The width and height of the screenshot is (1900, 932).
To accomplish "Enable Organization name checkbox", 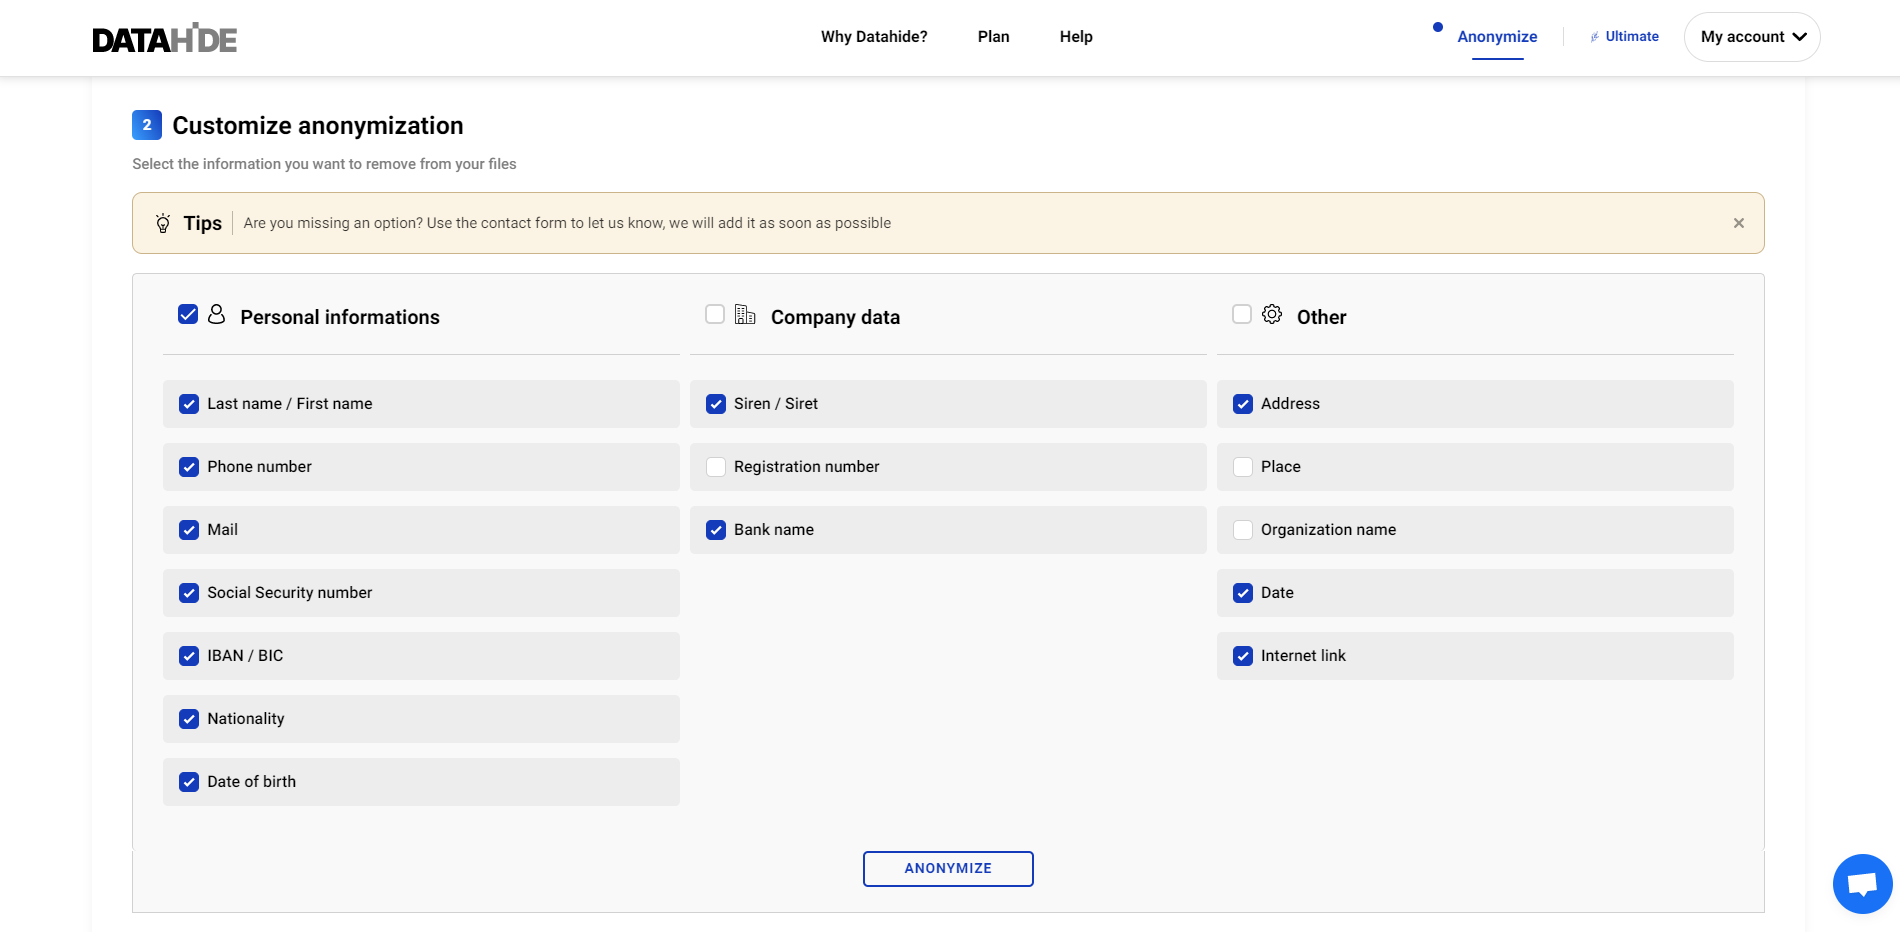I will tap(1243, 530).
